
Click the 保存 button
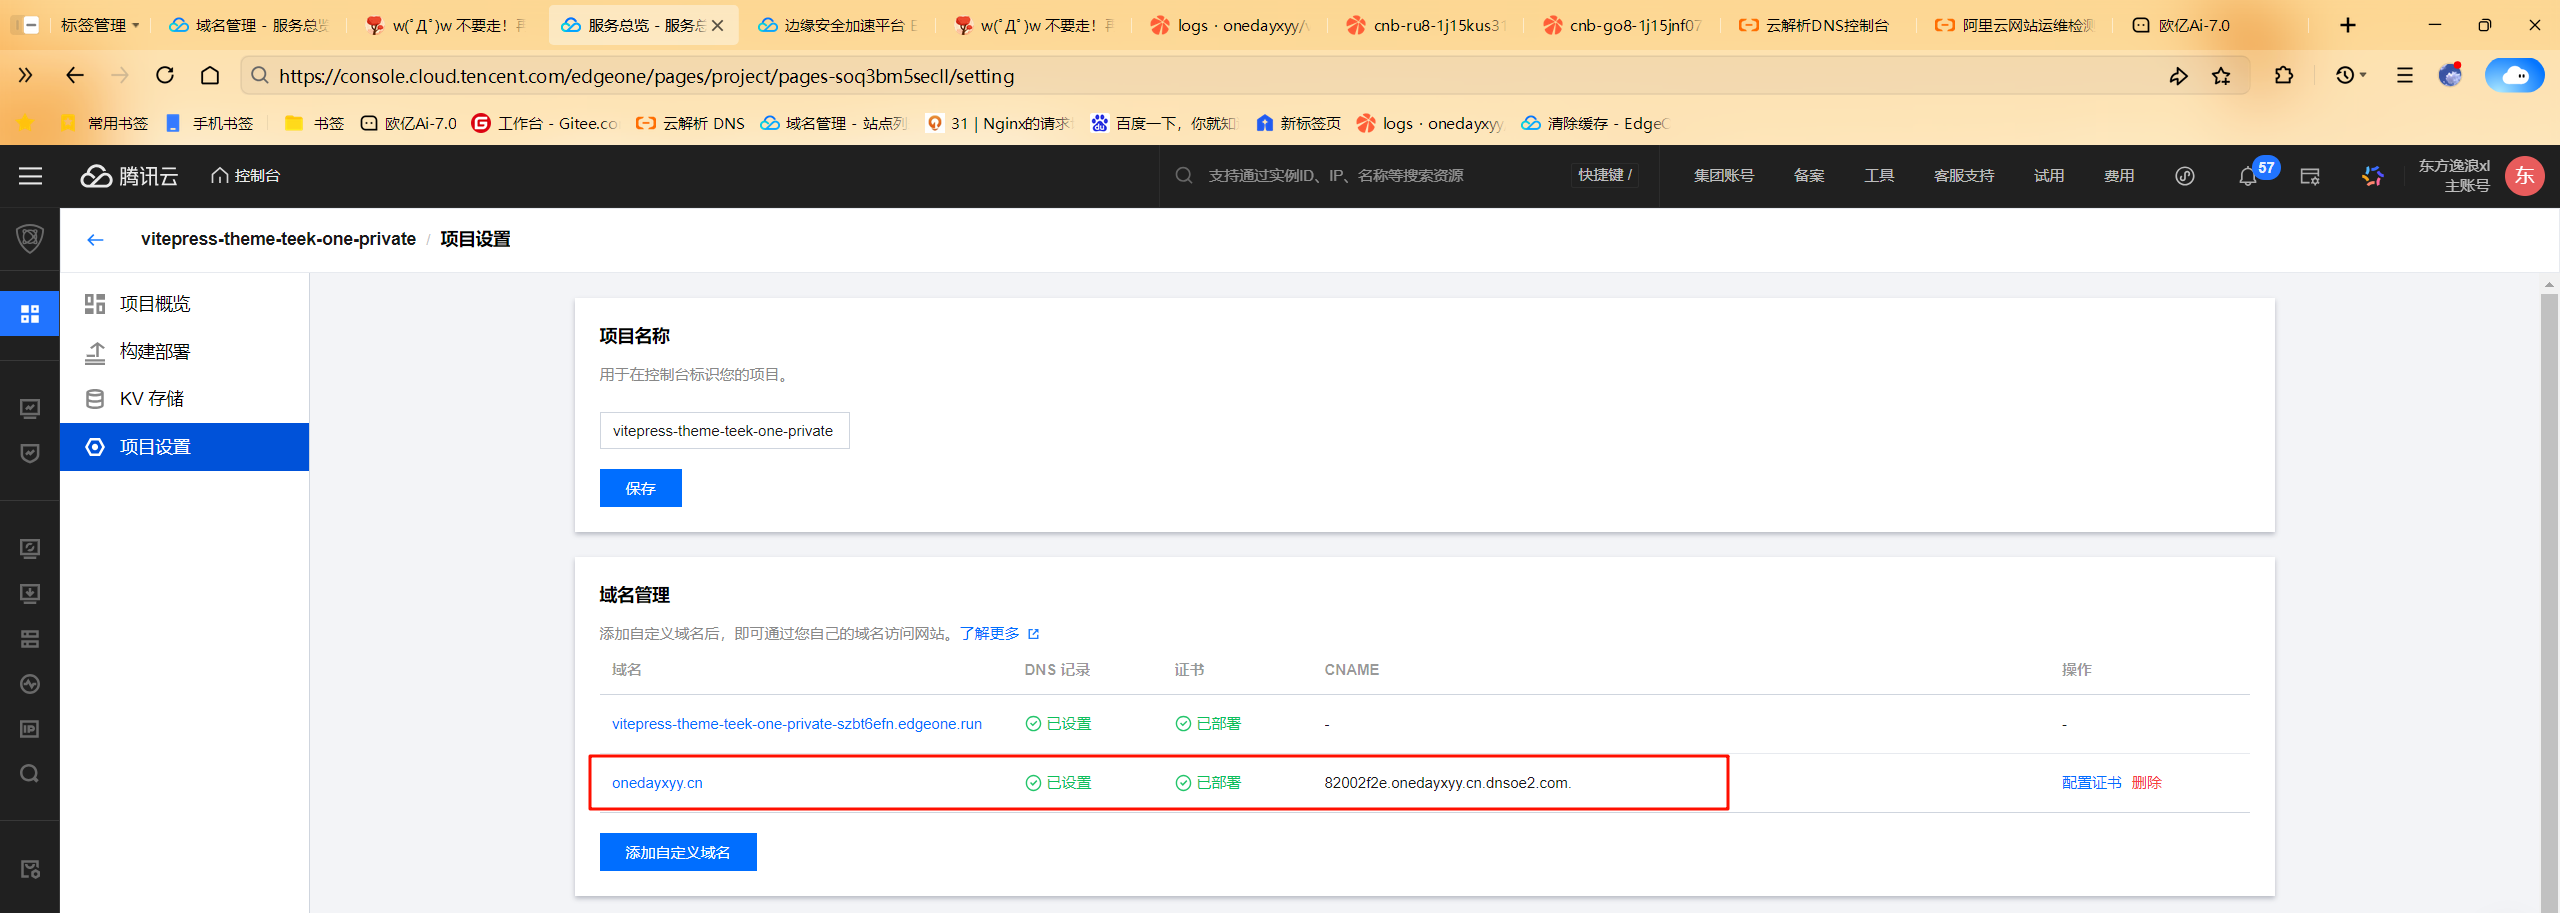click(641, 488)
